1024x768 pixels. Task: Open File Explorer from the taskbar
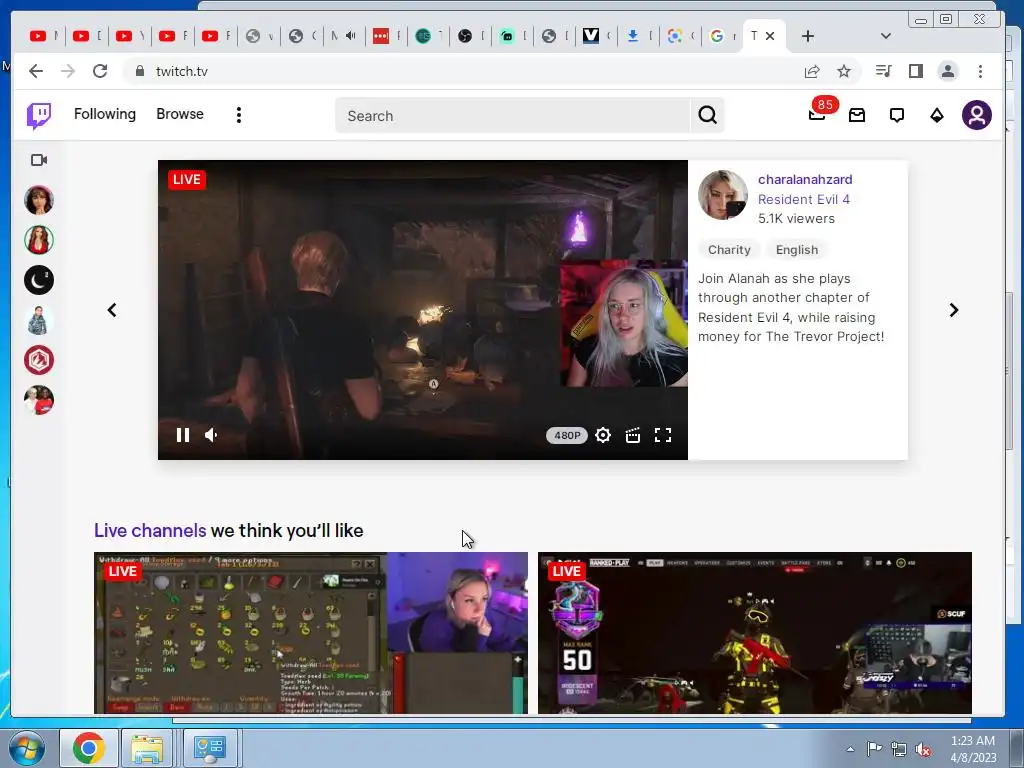point(148,748)
